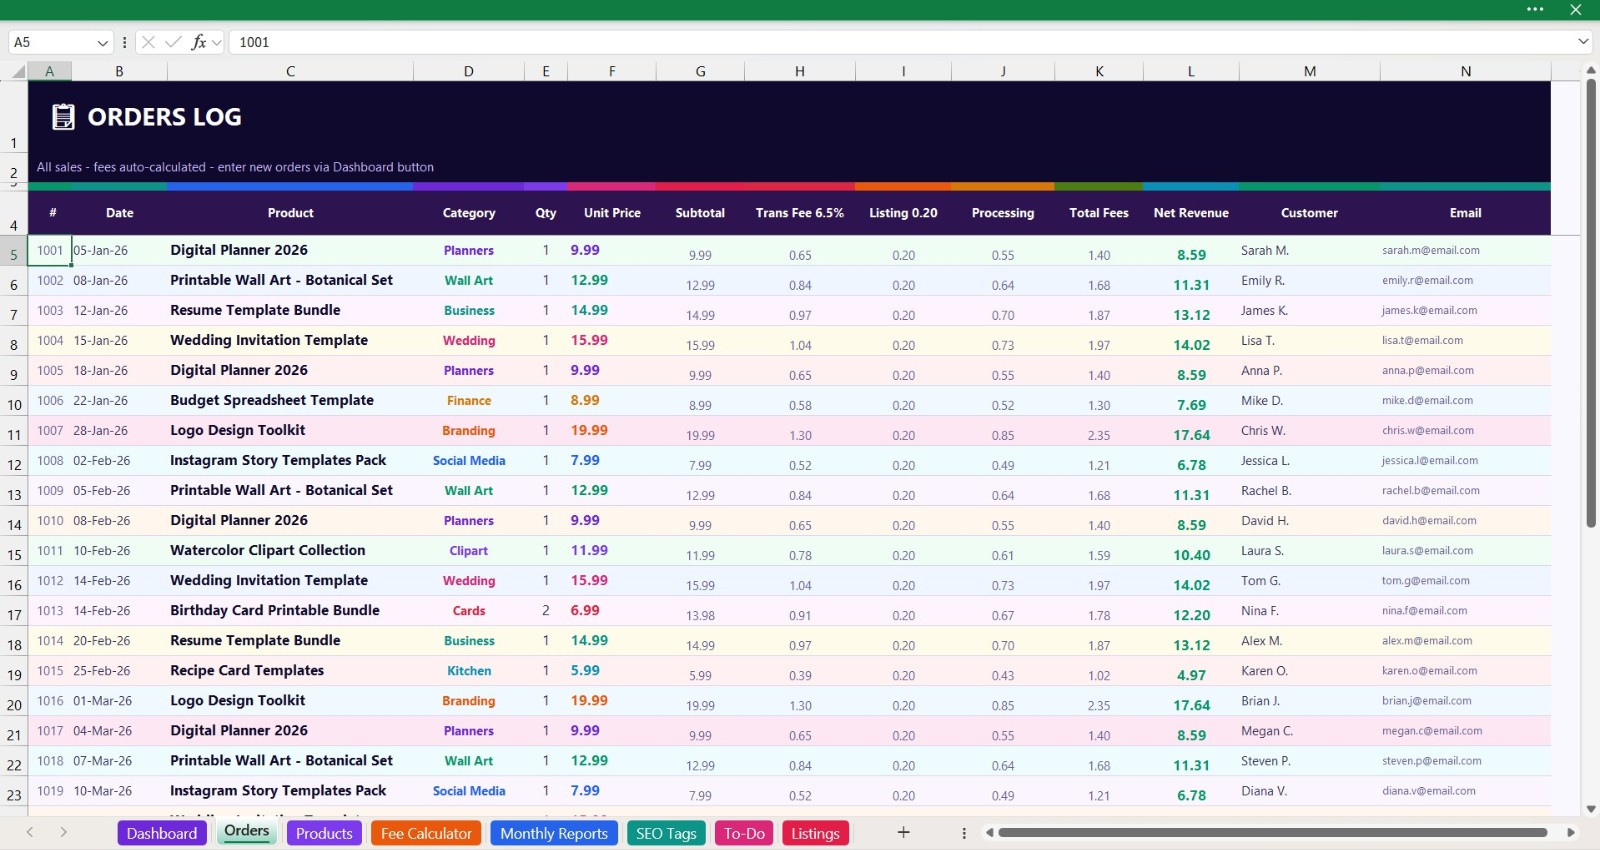Click the horizontal scrollbar thumb
The image size is (1600, 850).
(1272, 832)
